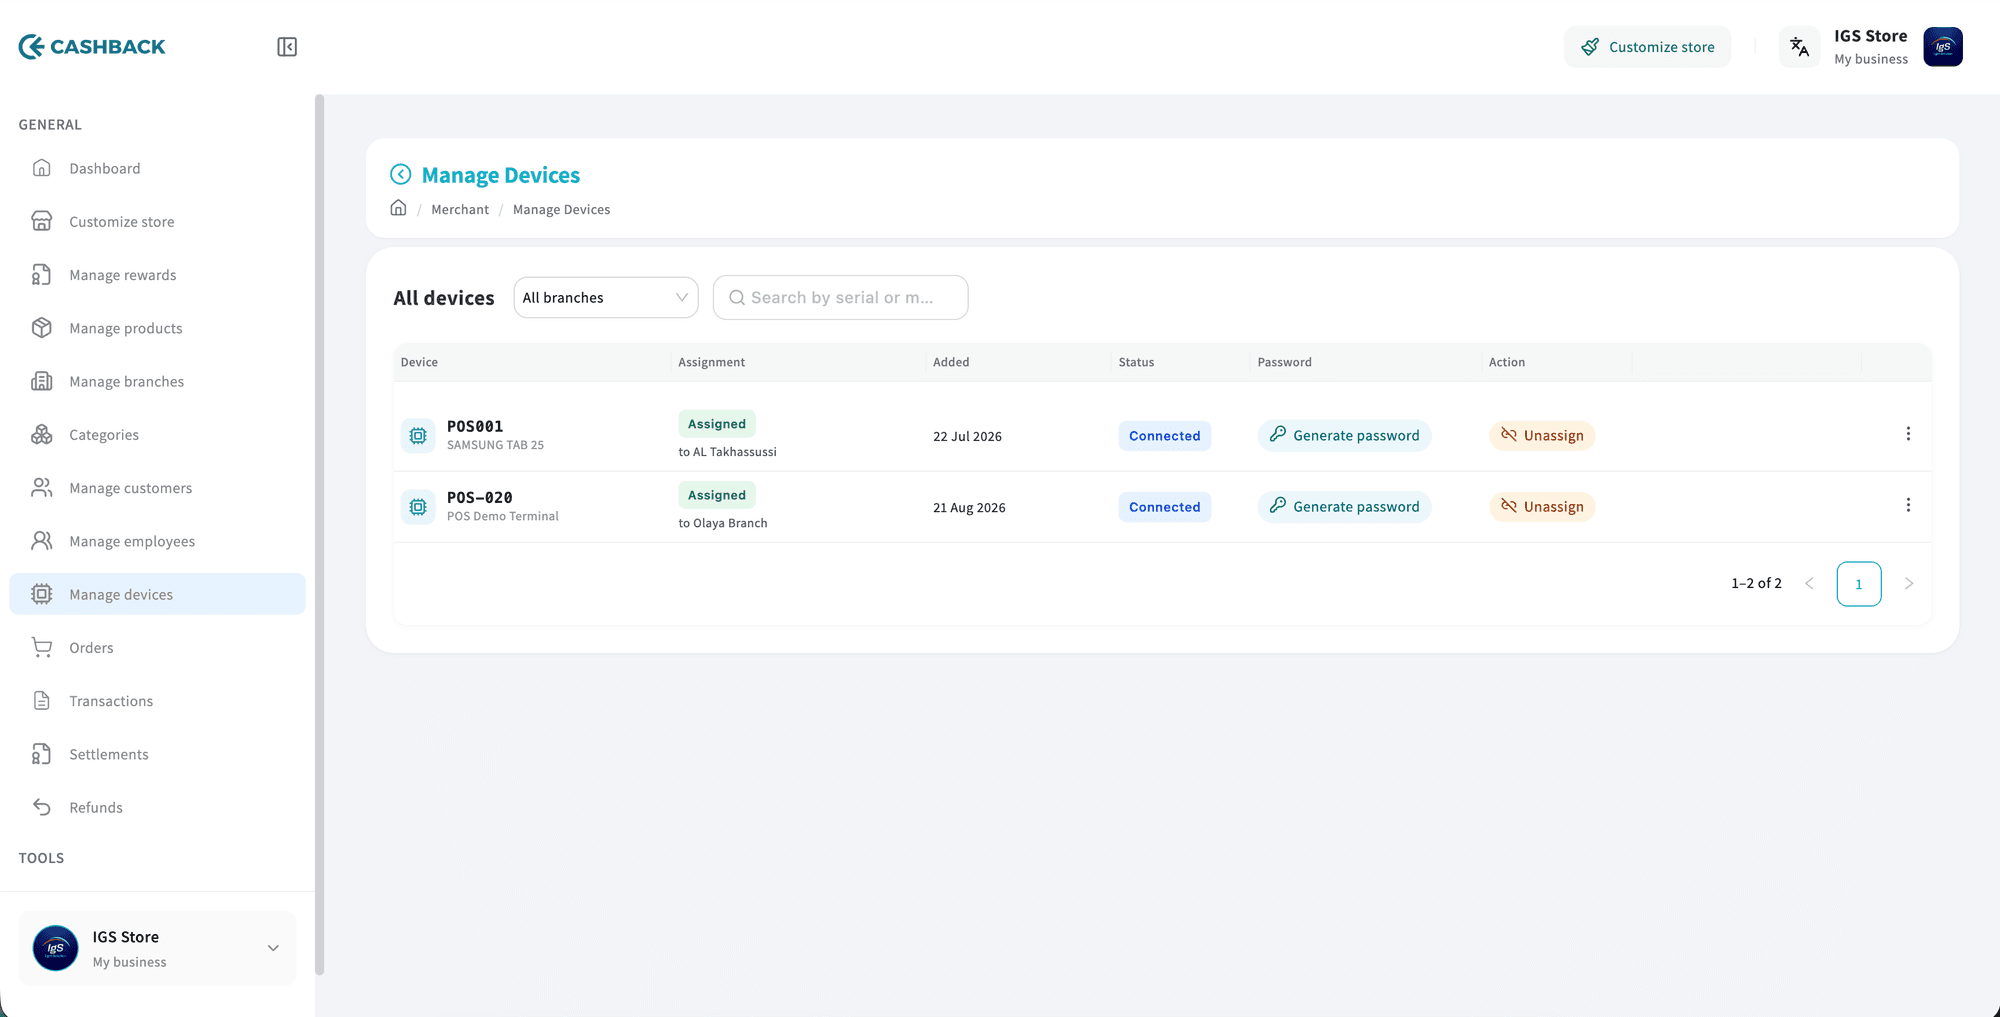Click the device chip icon for POS-020
2000x1017 pixels.
418,507
